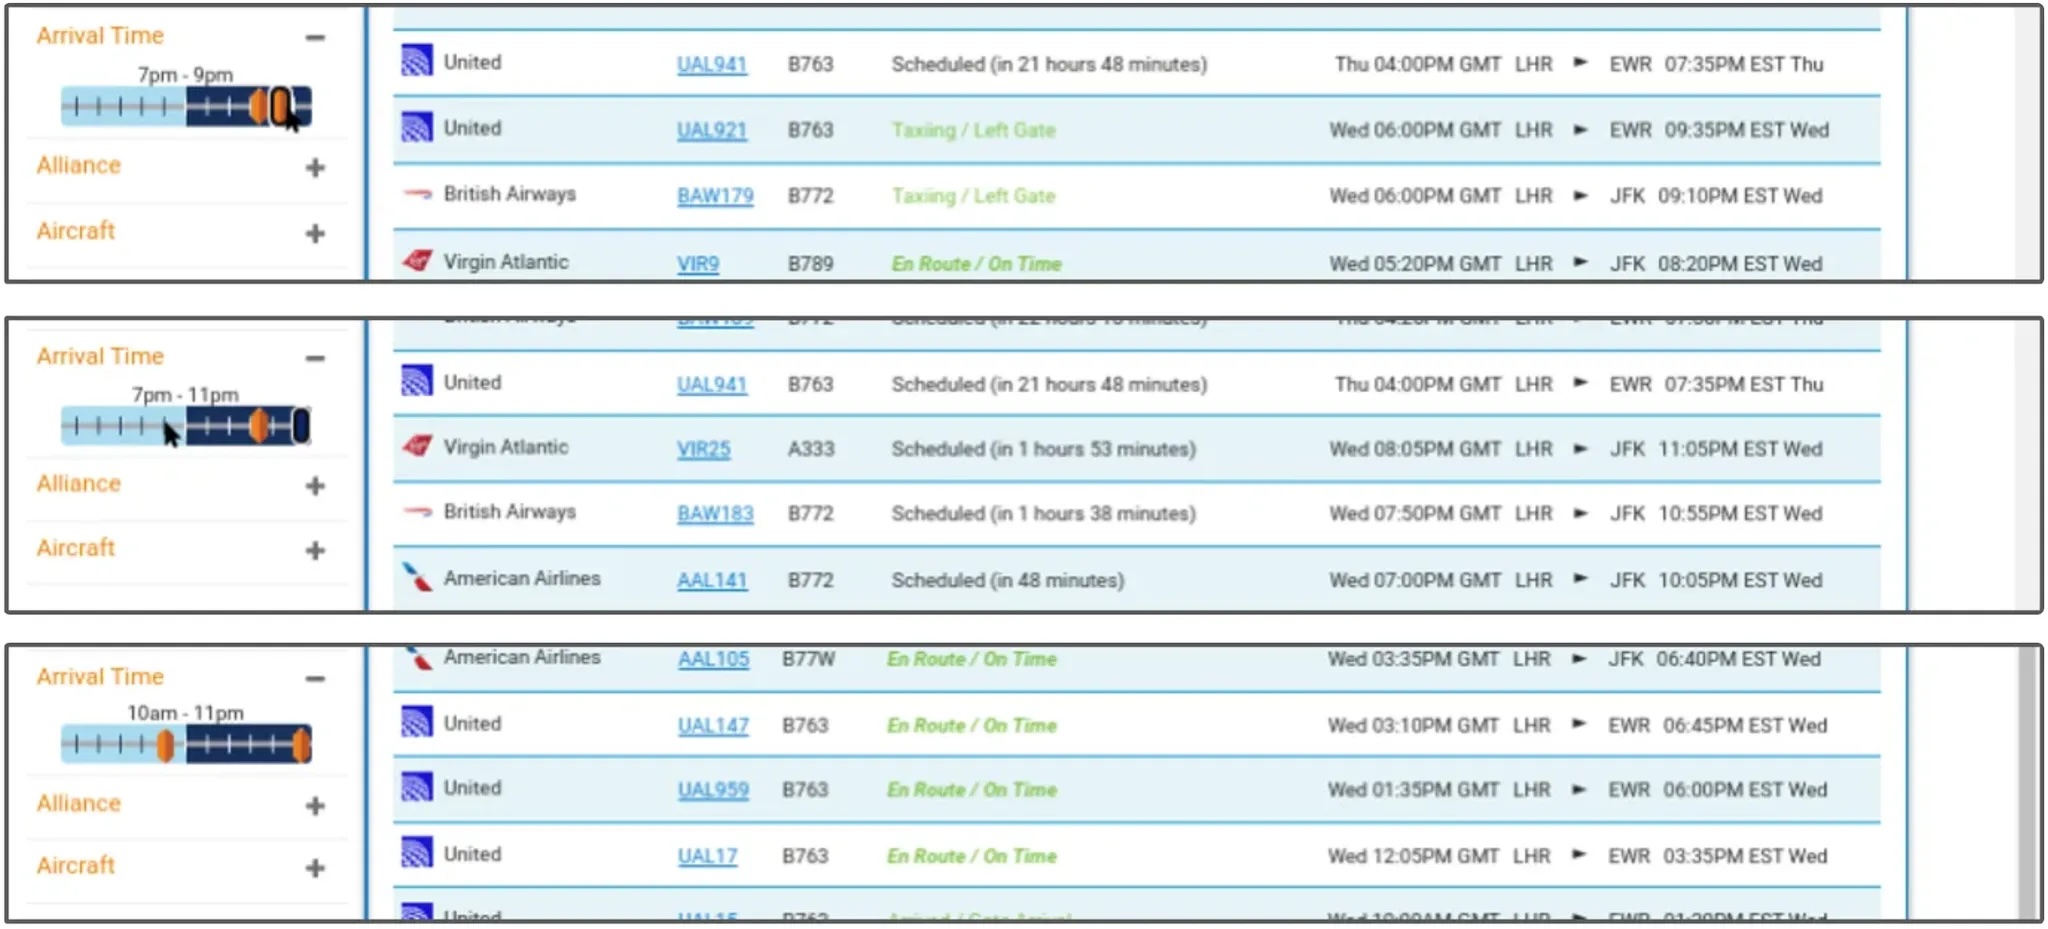
Task: Open flight BAW183 link
Action: [715, 514]
